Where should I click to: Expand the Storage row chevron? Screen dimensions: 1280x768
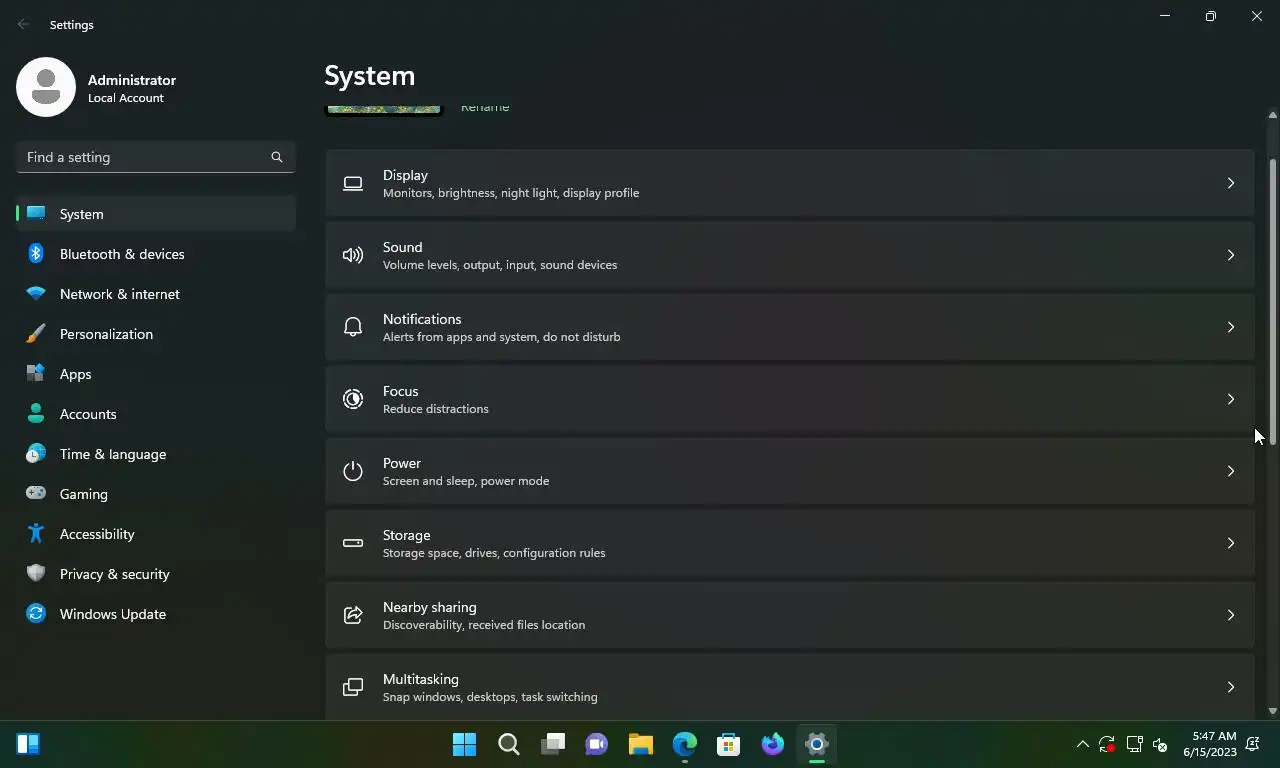[1231, 543]
